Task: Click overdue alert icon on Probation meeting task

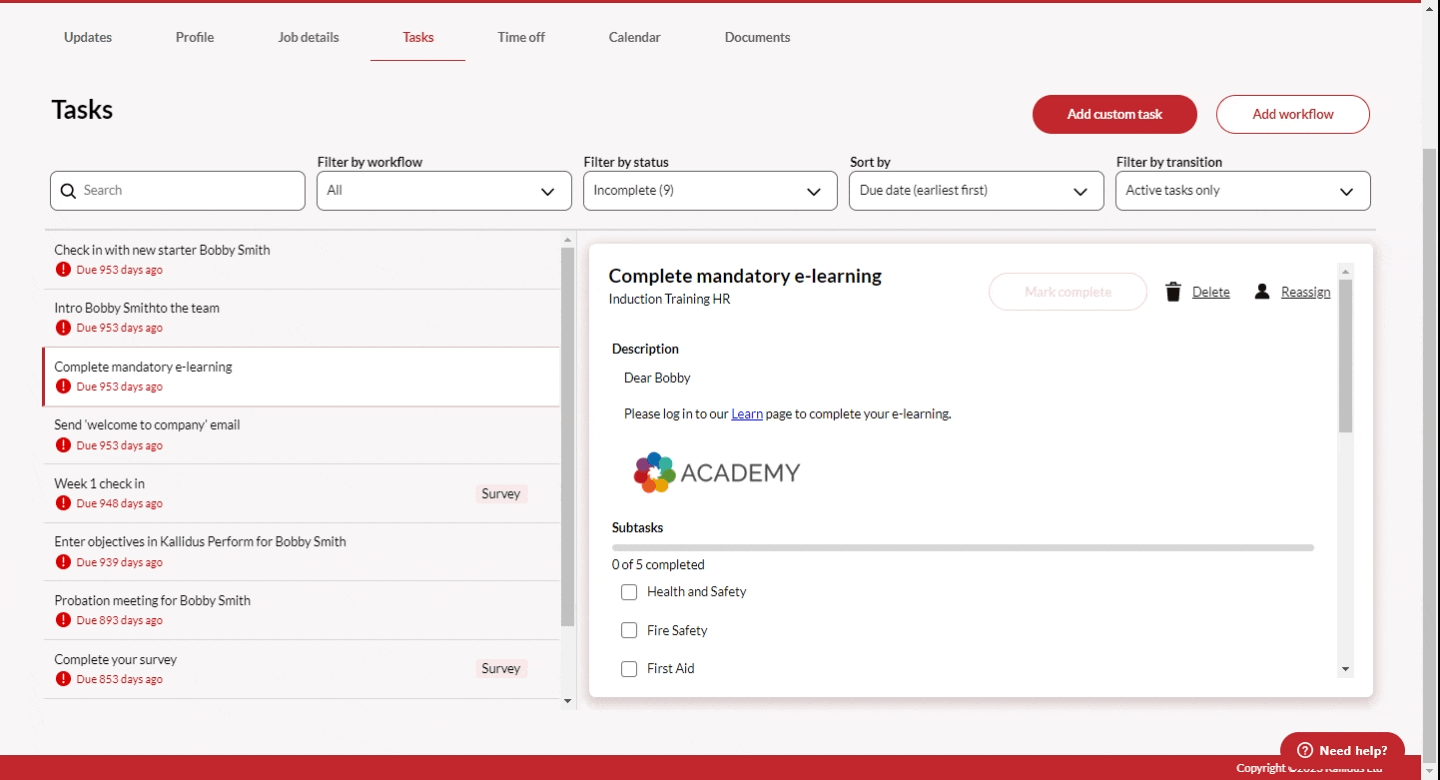Action: pos(63,620)
